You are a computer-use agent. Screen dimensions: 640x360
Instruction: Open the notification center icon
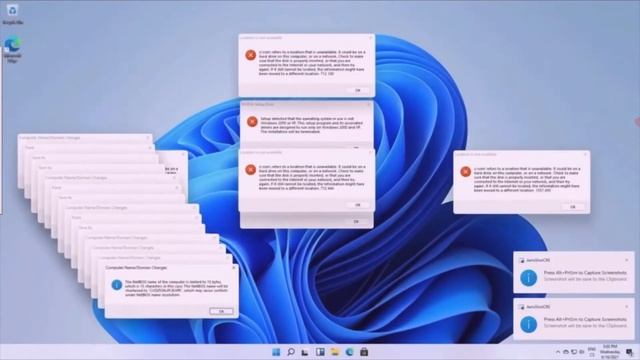point(630,352)
